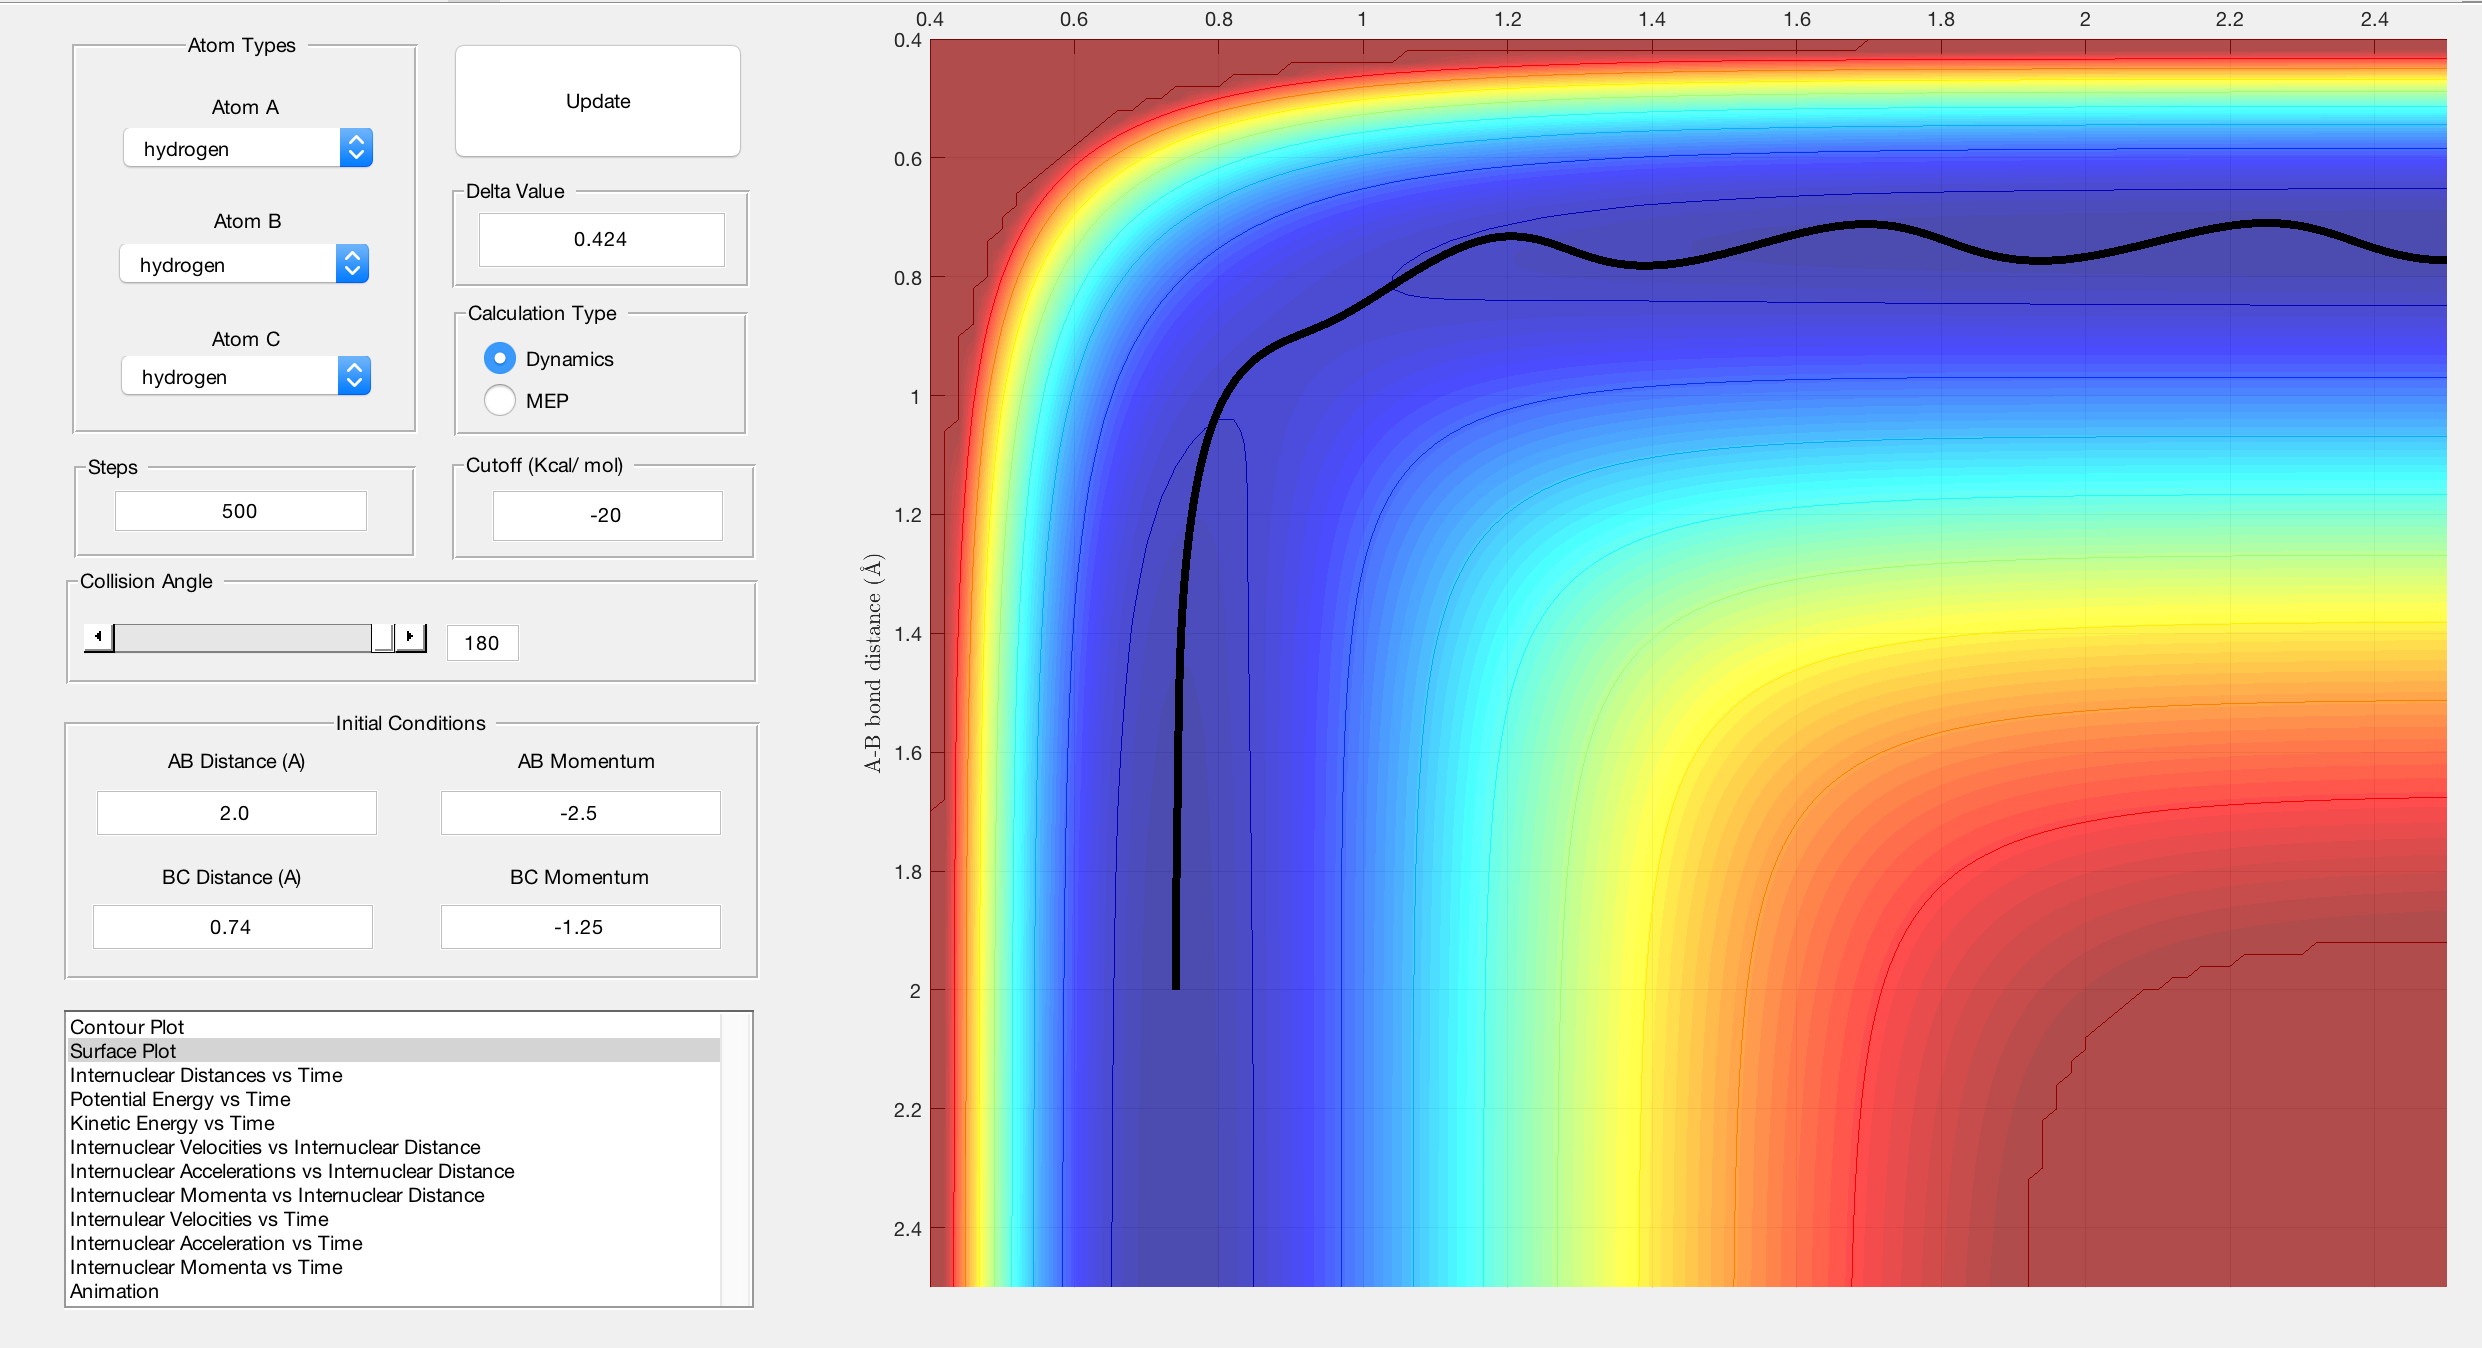Select Kinetic Energy vs Time entry
The image size is (2482, 1348).
pos(172,1123)
